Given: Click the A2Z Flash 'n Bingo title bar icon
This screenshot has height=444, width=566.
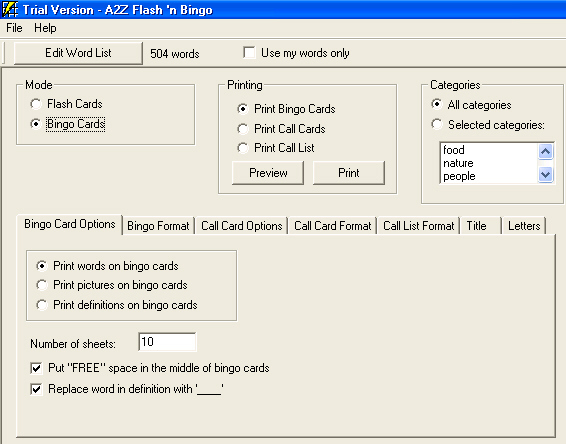Looking at the screenshot, I should 10,9.
